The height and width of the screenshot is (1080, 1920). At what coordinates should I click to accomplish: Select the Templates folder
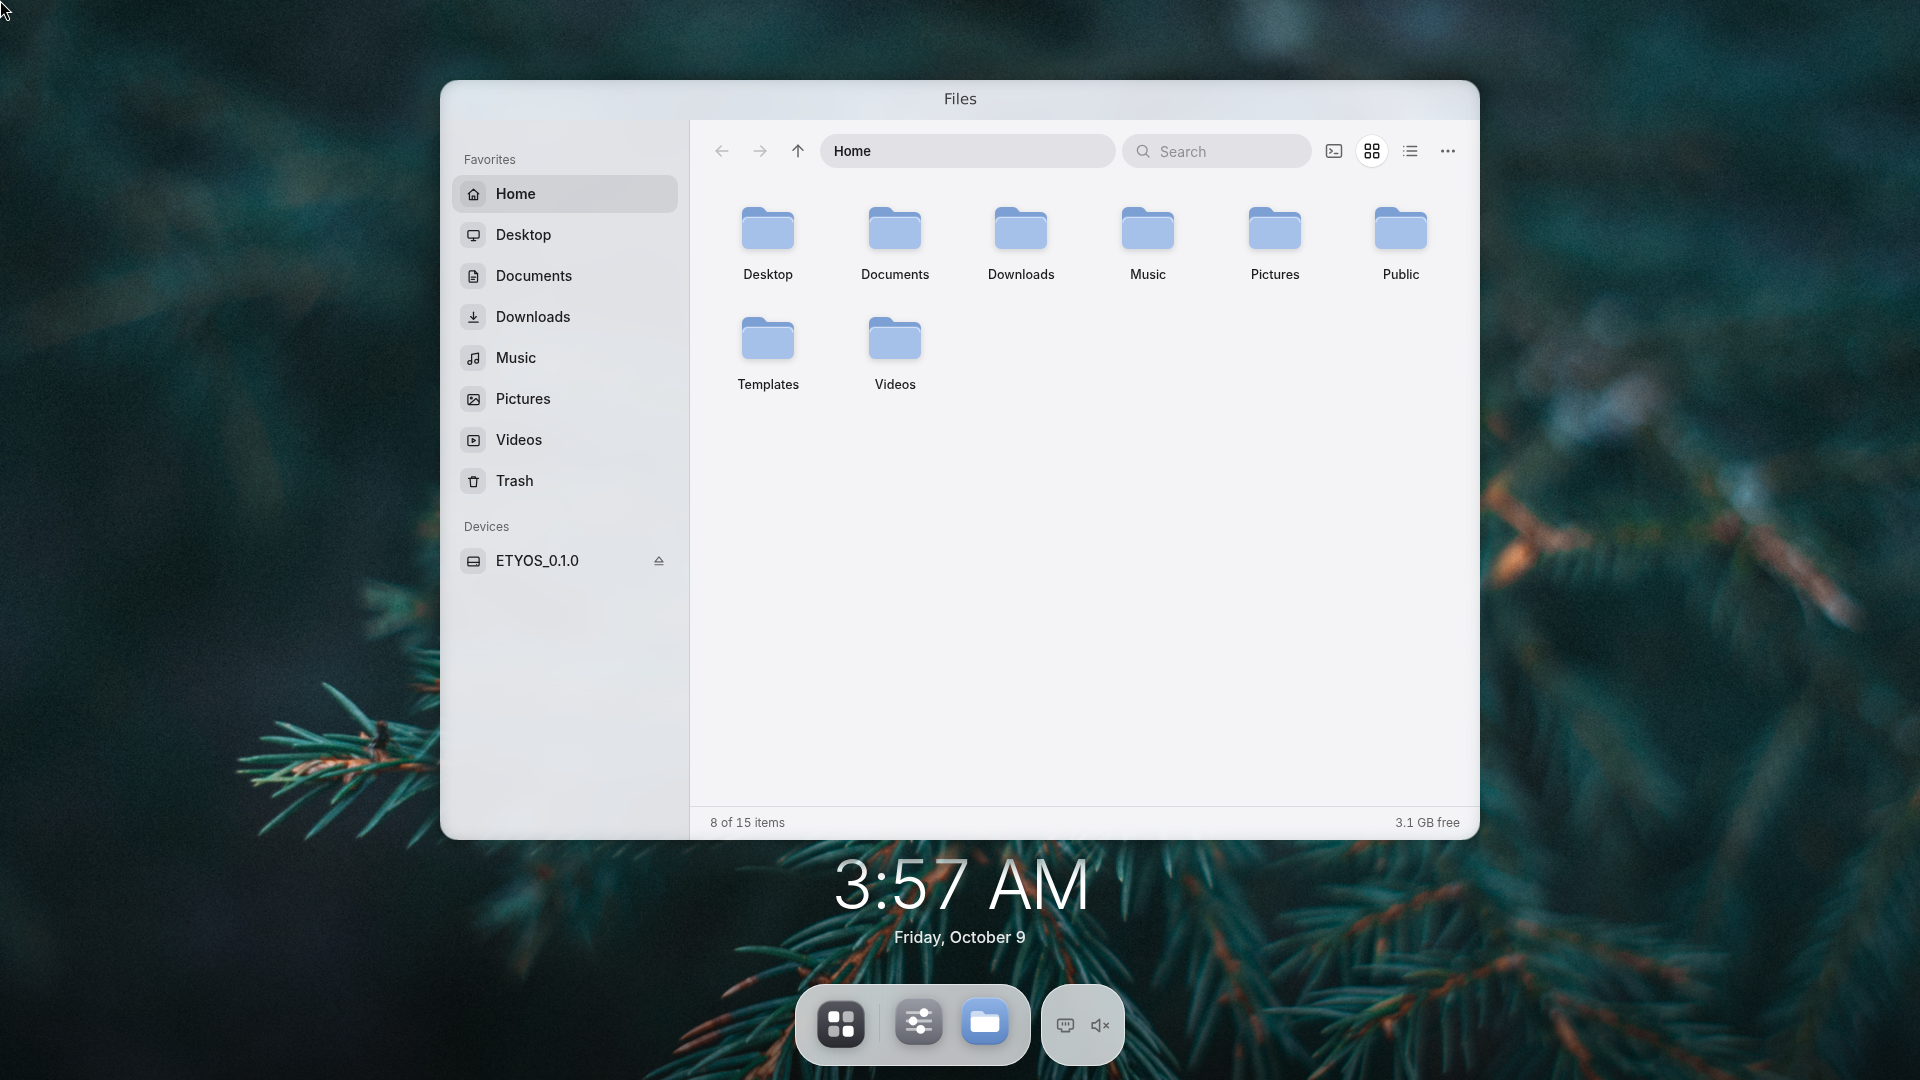[x=768, y=353]
